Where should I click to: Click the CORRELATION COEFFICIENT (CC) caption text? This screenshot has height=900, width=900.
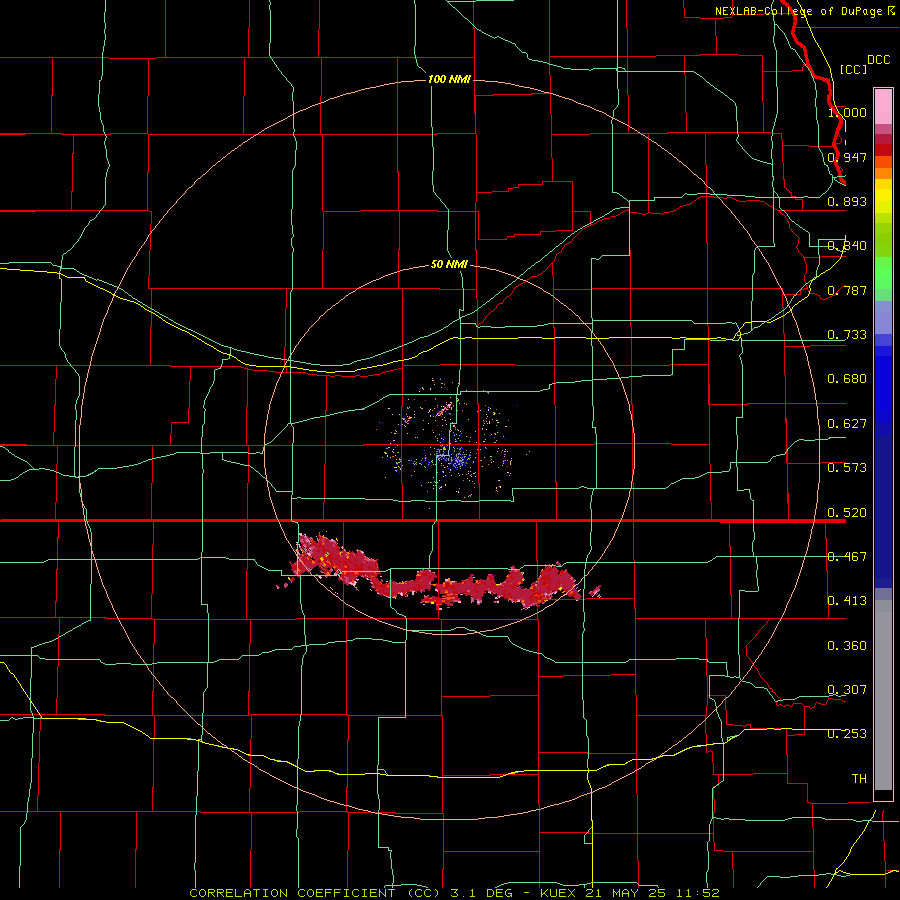[315, 893]
